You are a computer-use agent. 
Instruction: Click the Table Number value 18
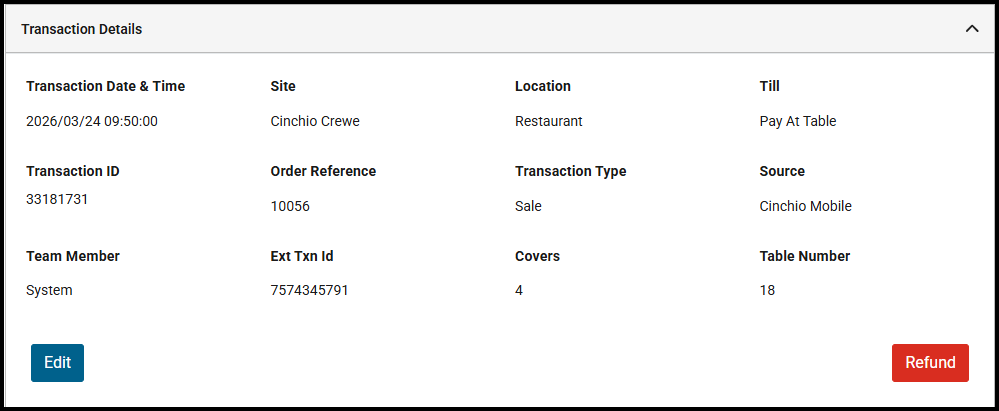[767, 290]
